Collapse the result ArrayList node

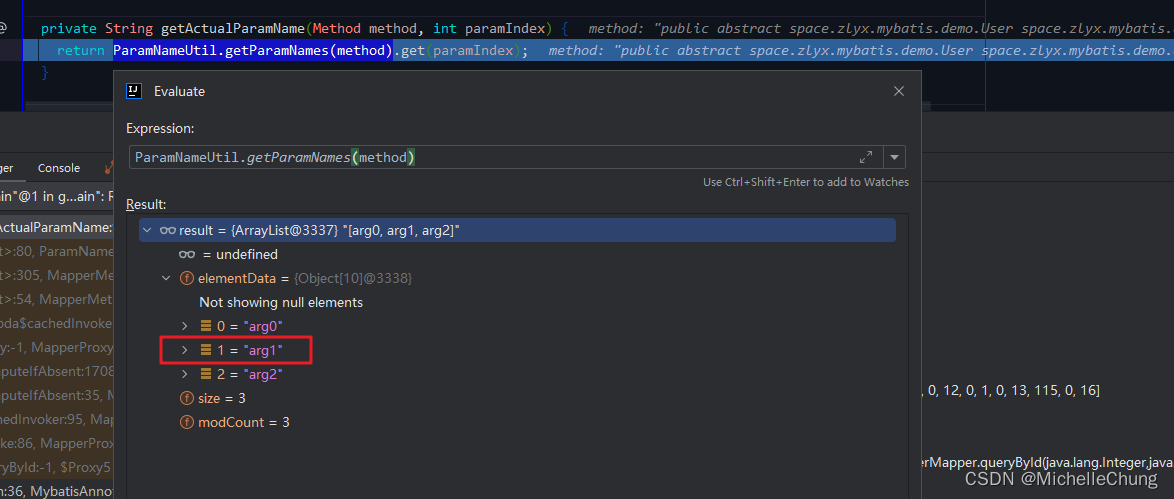148,231
